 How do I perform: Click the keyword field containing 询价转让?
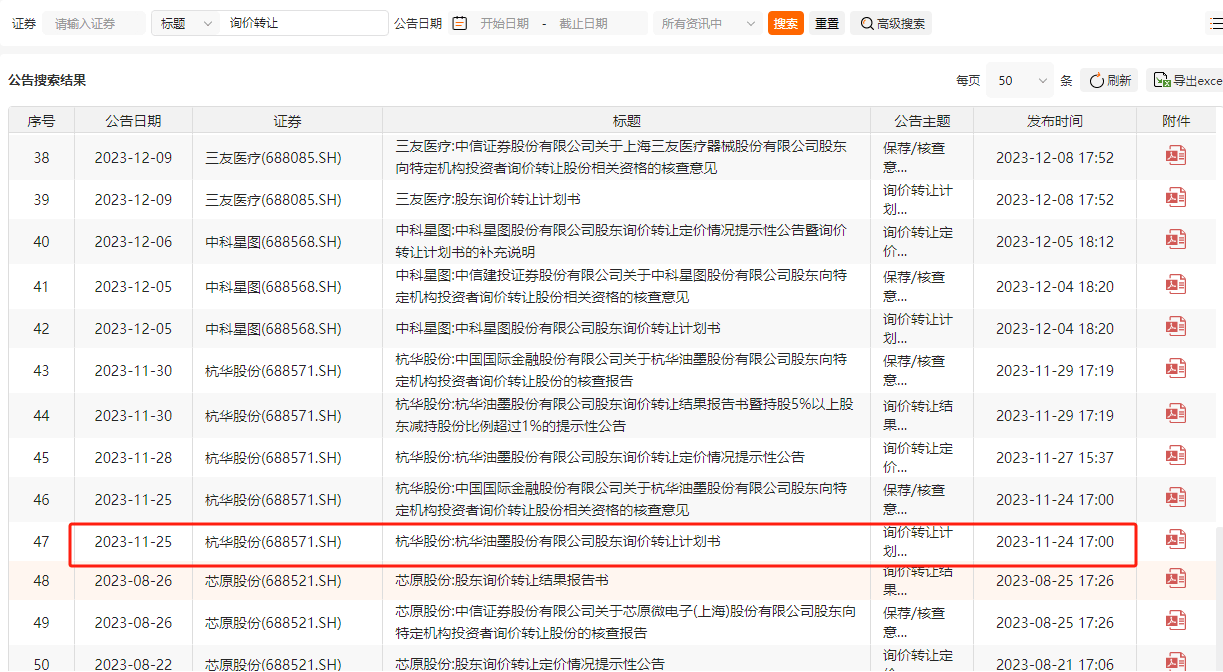304,23
